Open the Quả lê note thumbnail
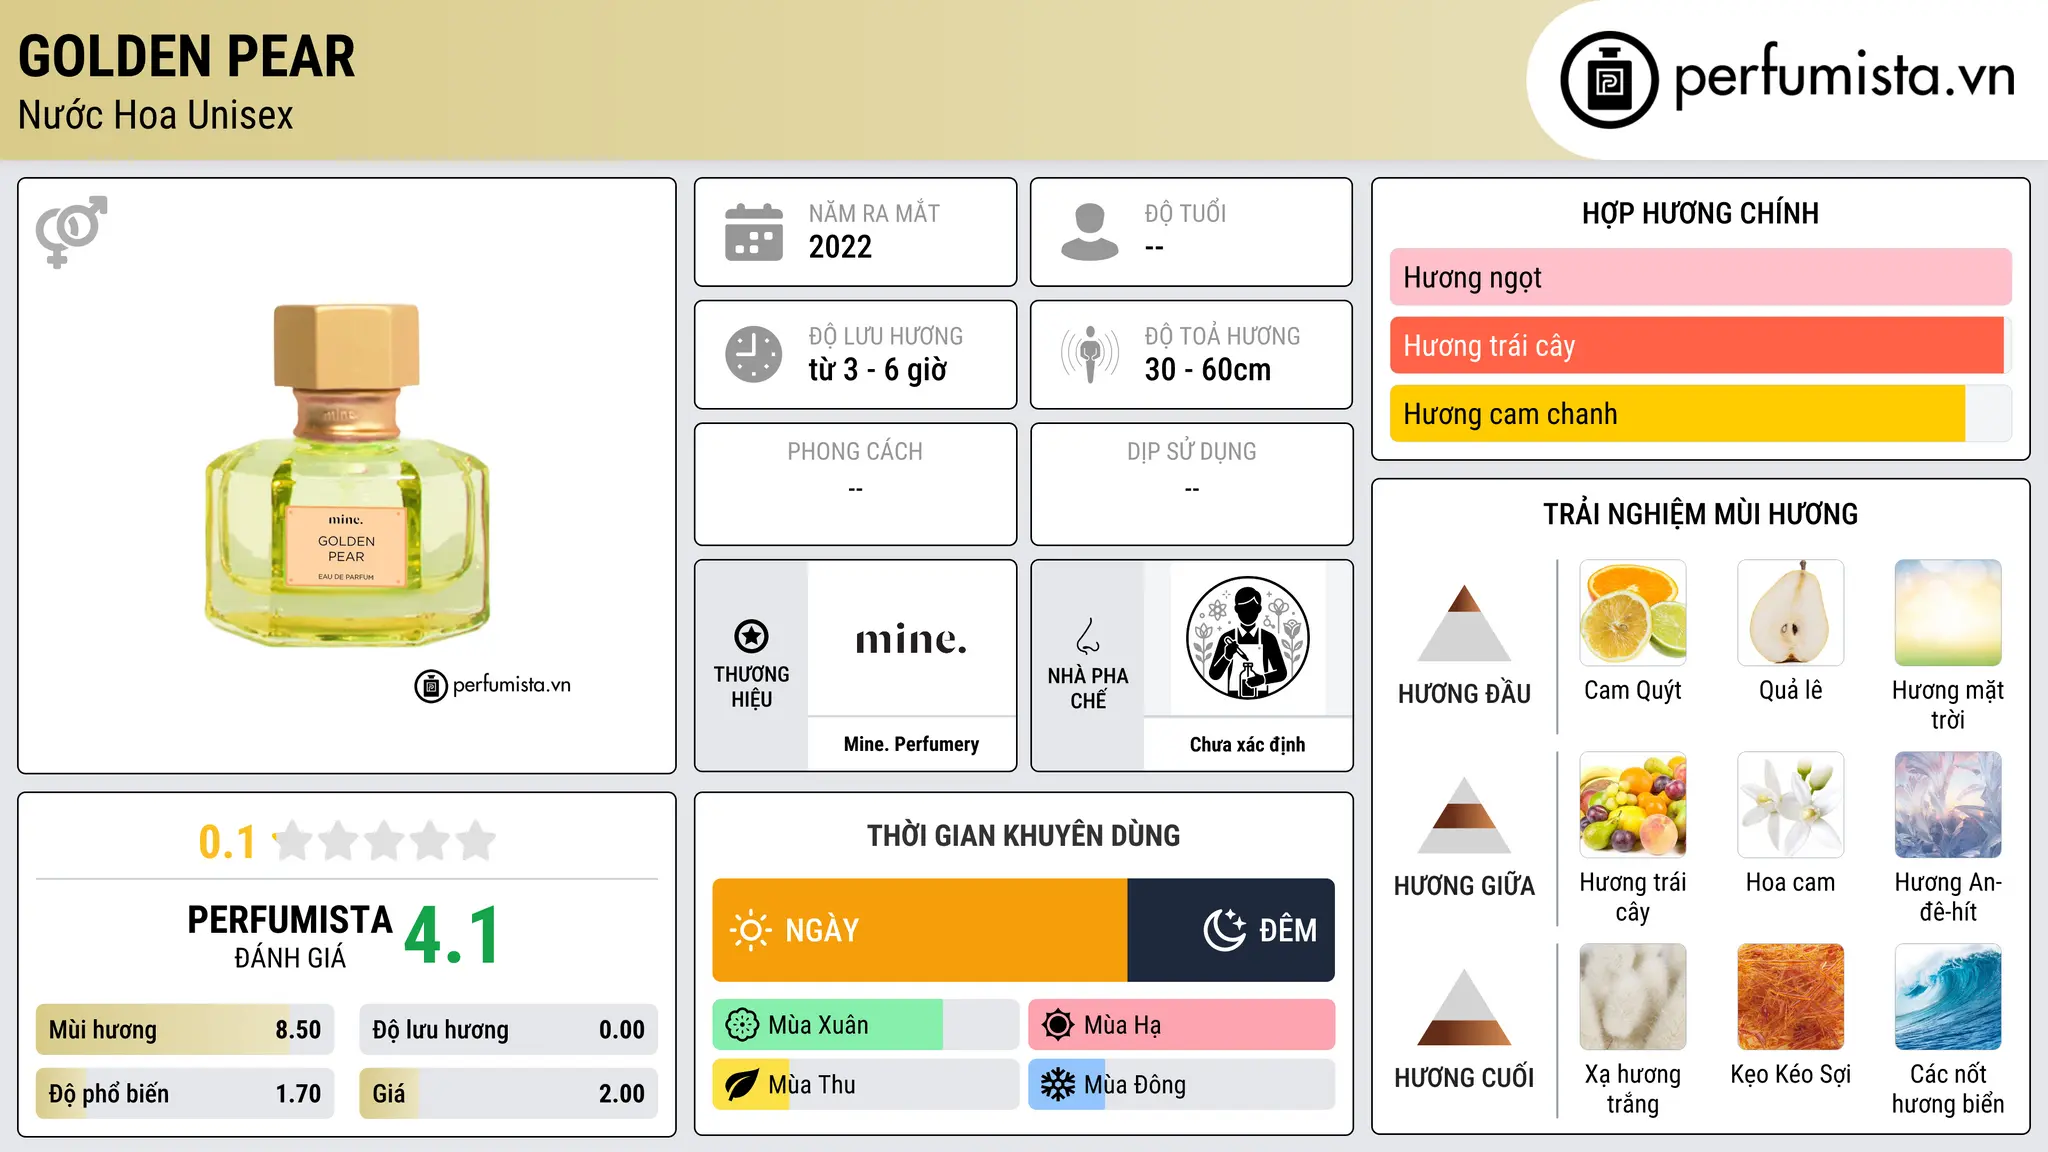This screenshot has height=1152, width=2048. point(1791,613)
